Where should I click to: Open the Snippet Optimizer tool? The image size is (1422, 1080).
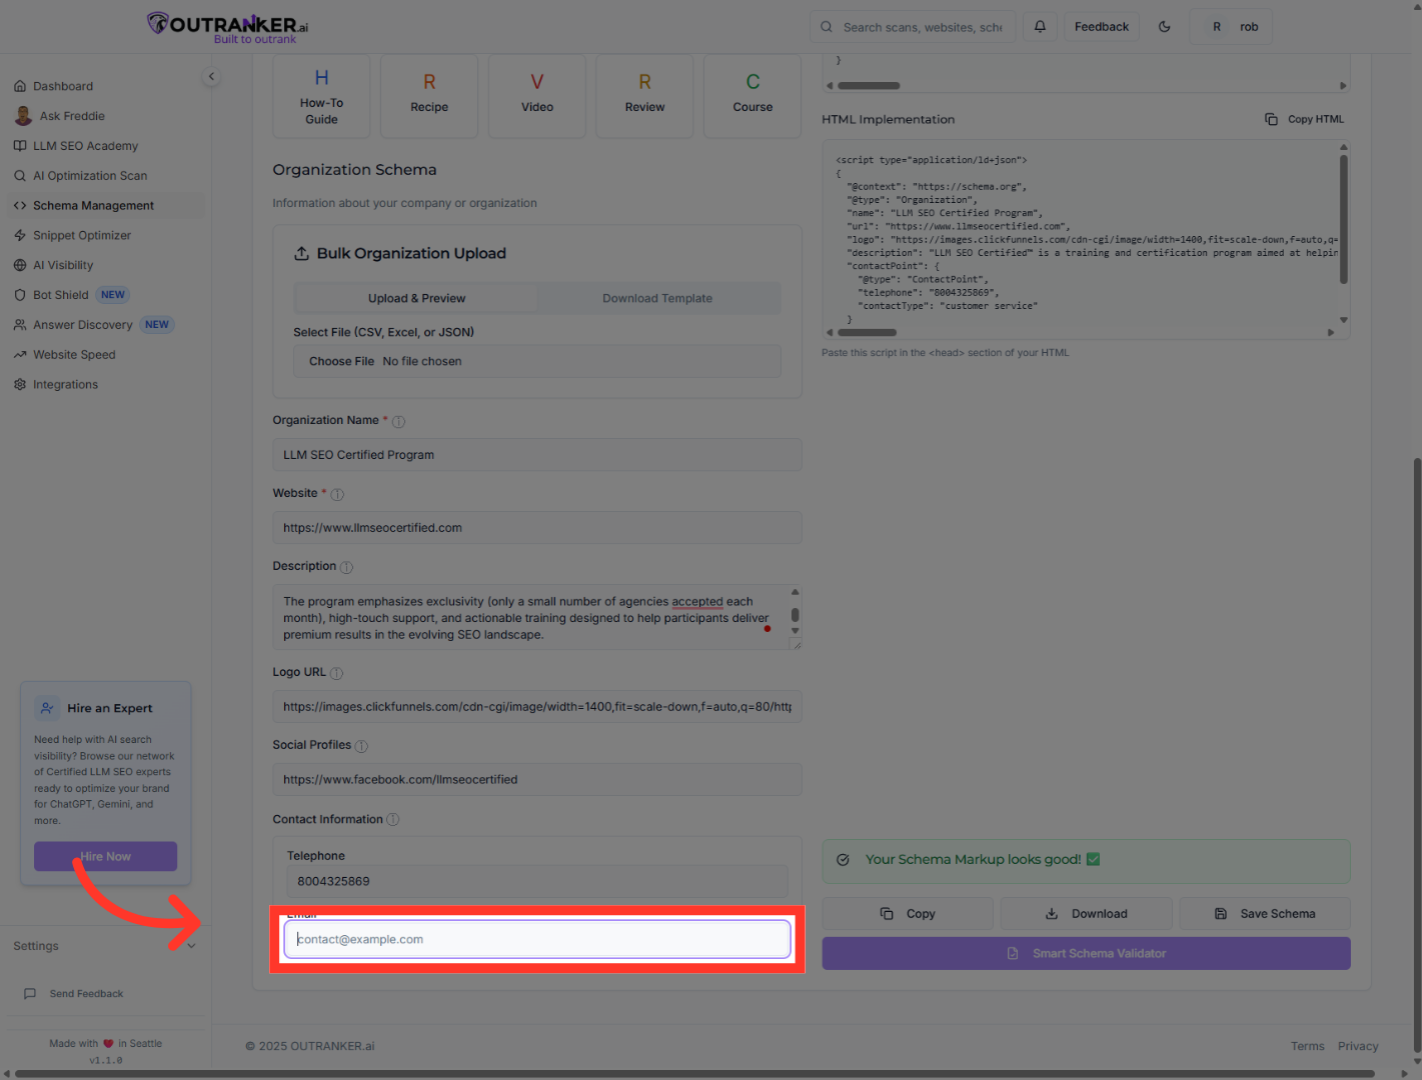(81, 235)
